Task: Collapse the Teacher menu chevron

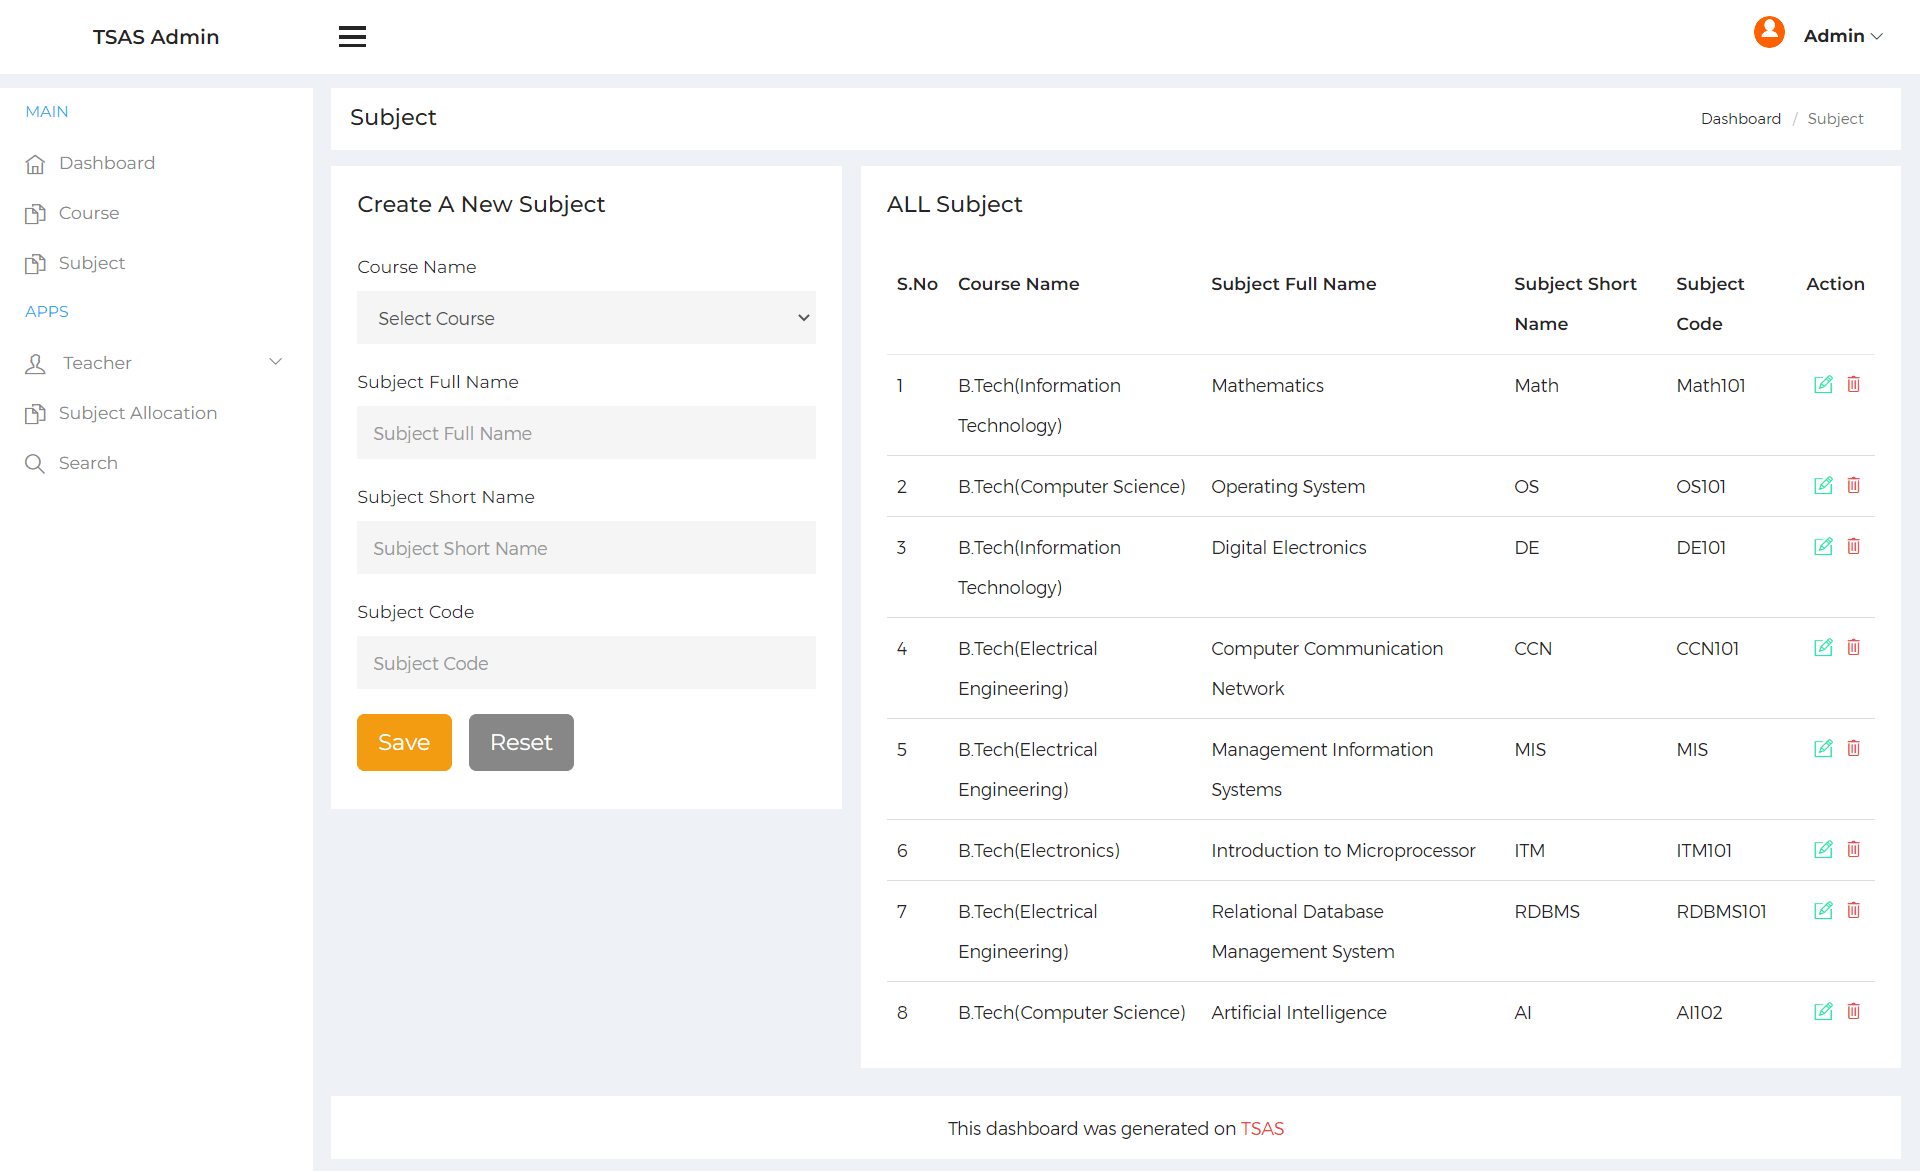Action: click(x=276, y=362)
